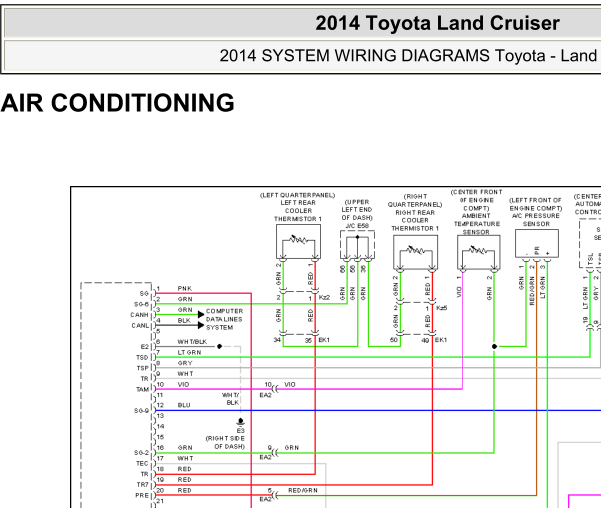Screen dimensions: 601x508
Task: Select the "TR7" terminal label
Action: click(143, 485)
